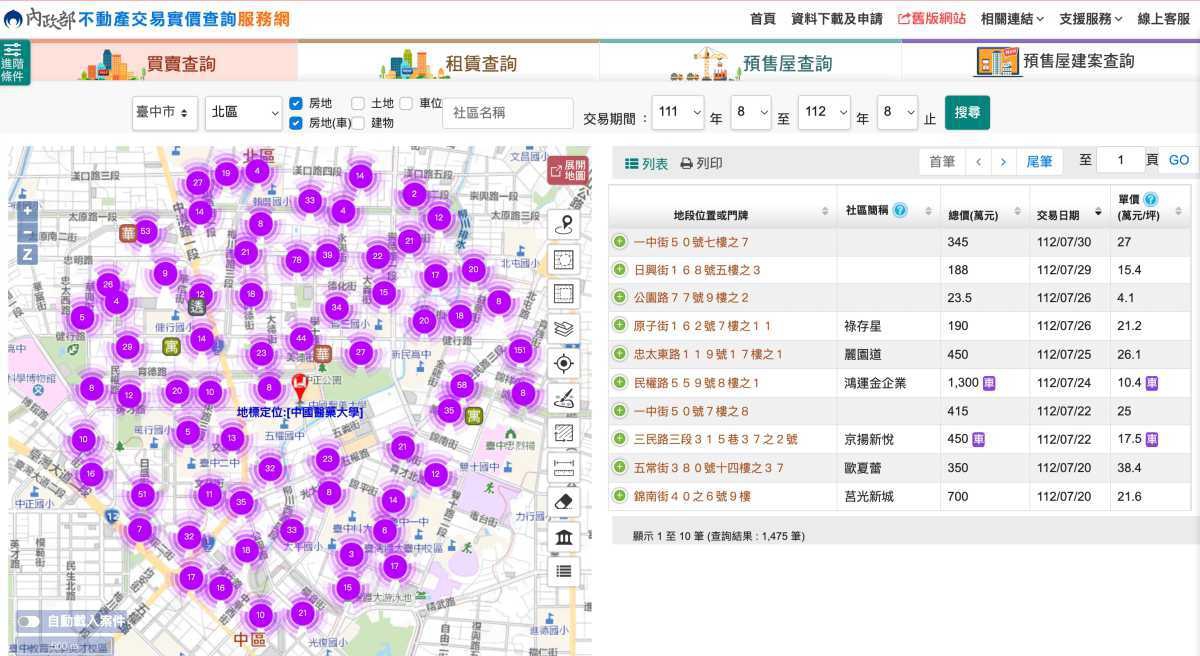Expand details for 錦南街40之6號9樓 row
The width and height of the screenshot is (1200, 656).
click(x=620, y=496)
